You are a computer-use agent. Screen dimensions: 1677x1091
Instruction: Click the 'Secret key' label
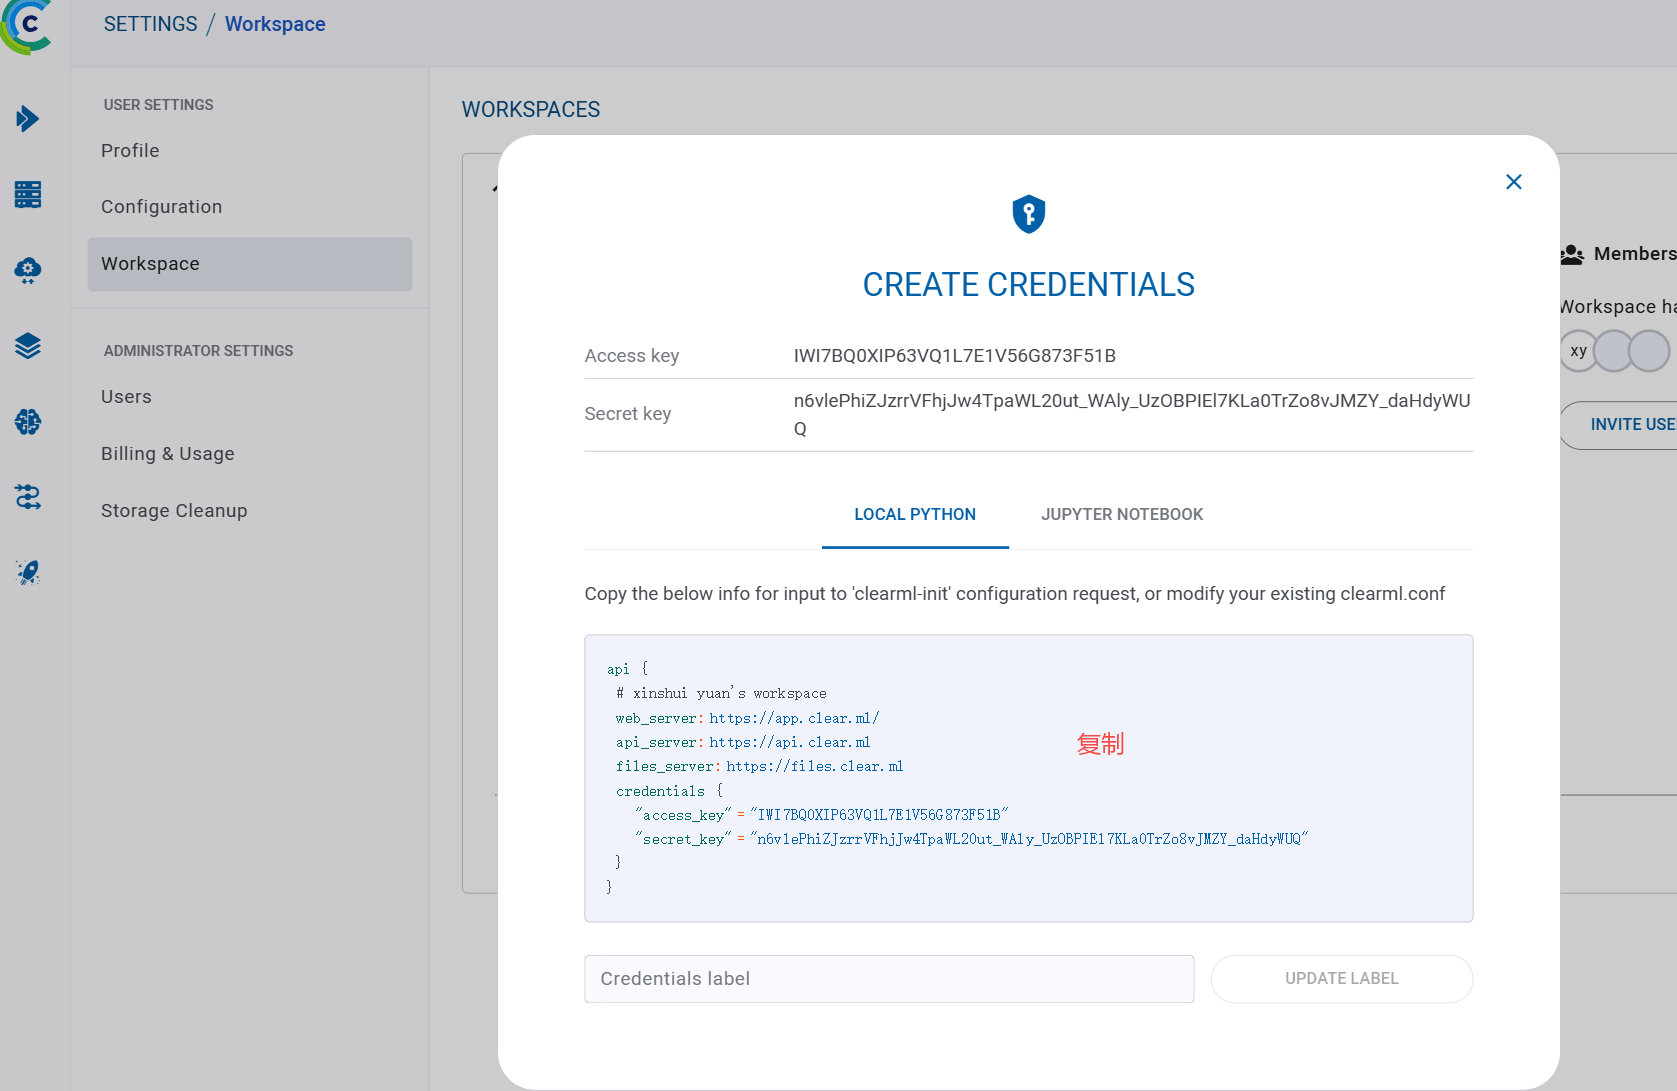coord(628,414)
